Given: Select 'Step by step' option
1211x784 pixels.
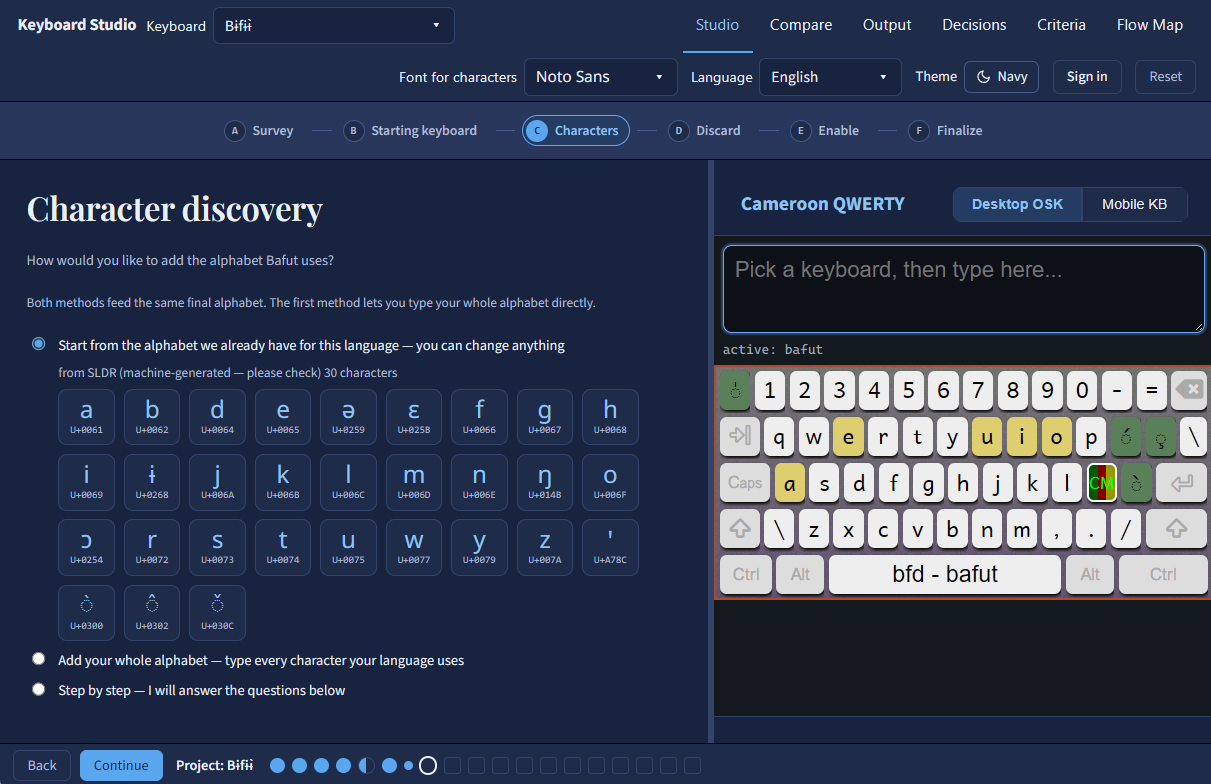Looking at the screenshot, I should coord(39,689).
